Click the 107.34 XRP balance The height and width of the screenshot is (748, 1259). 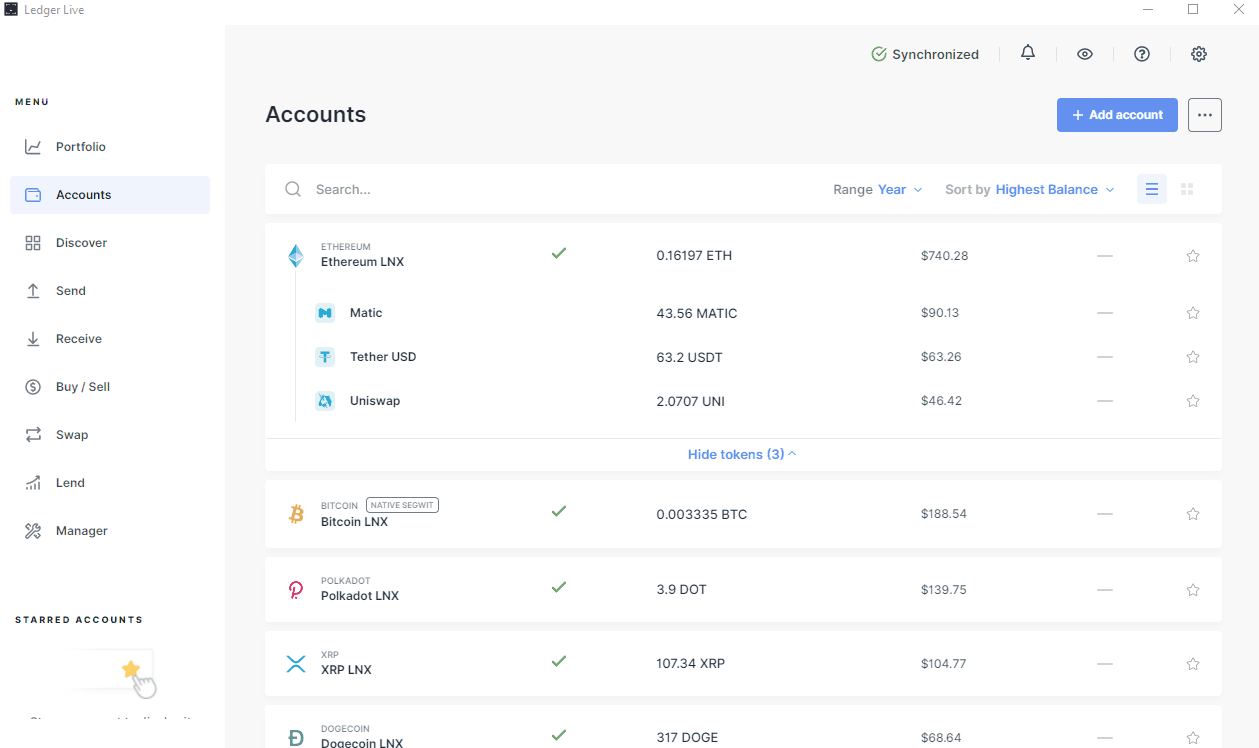(x=691, y=664)
